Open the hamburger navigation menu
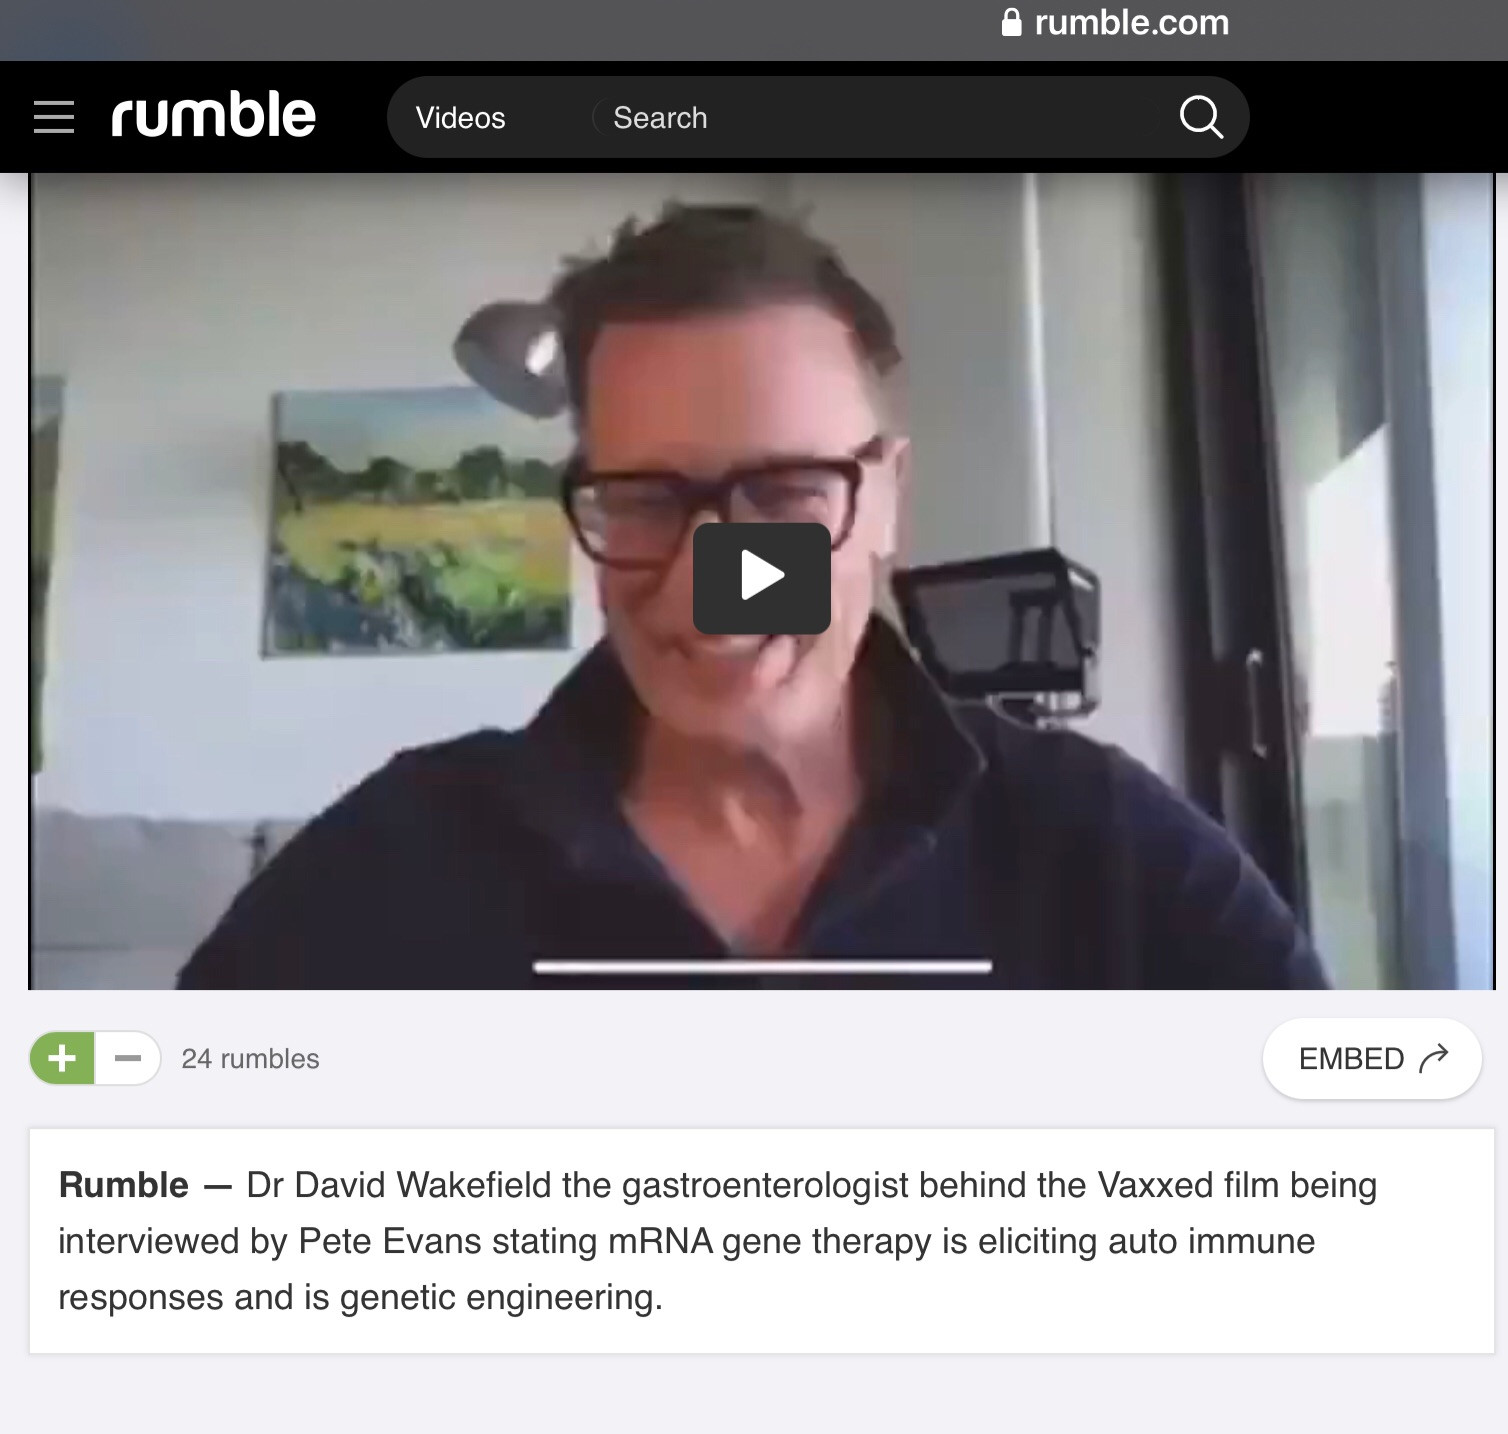 54,117
